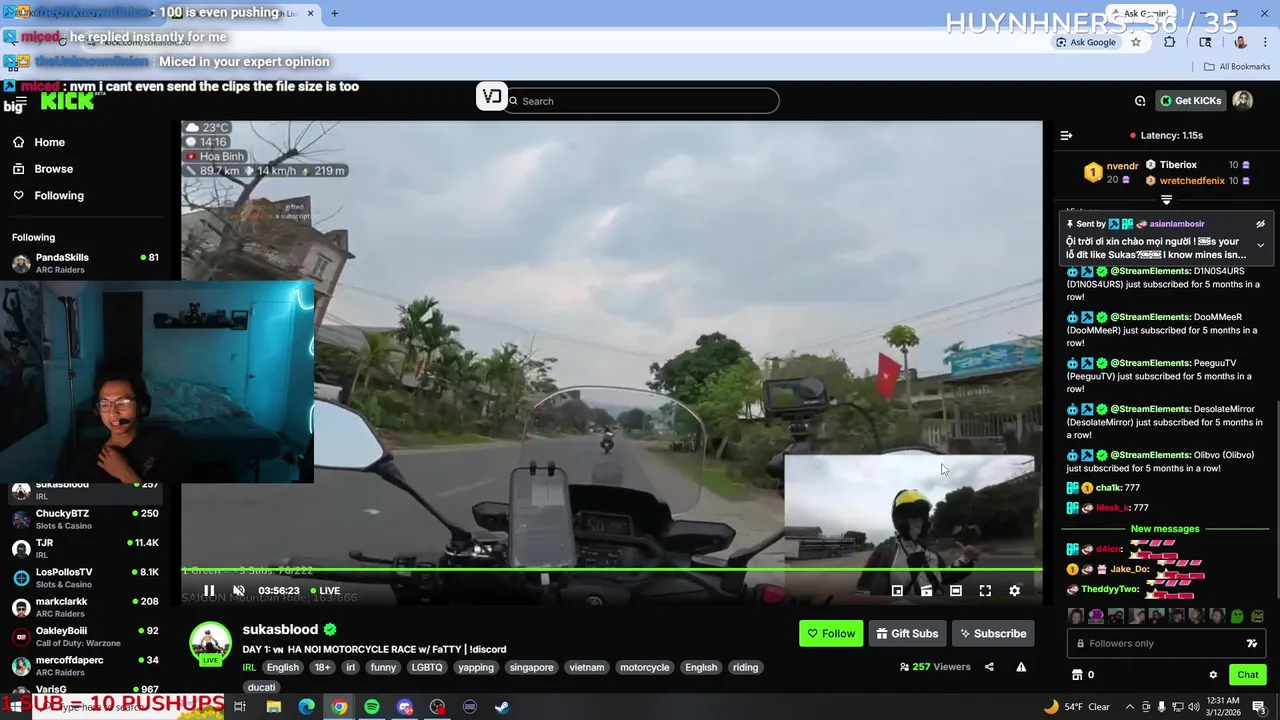Screen dimensions: 1280x720
Task: Open the LosPollosTV channel
Action: (85, 578)
